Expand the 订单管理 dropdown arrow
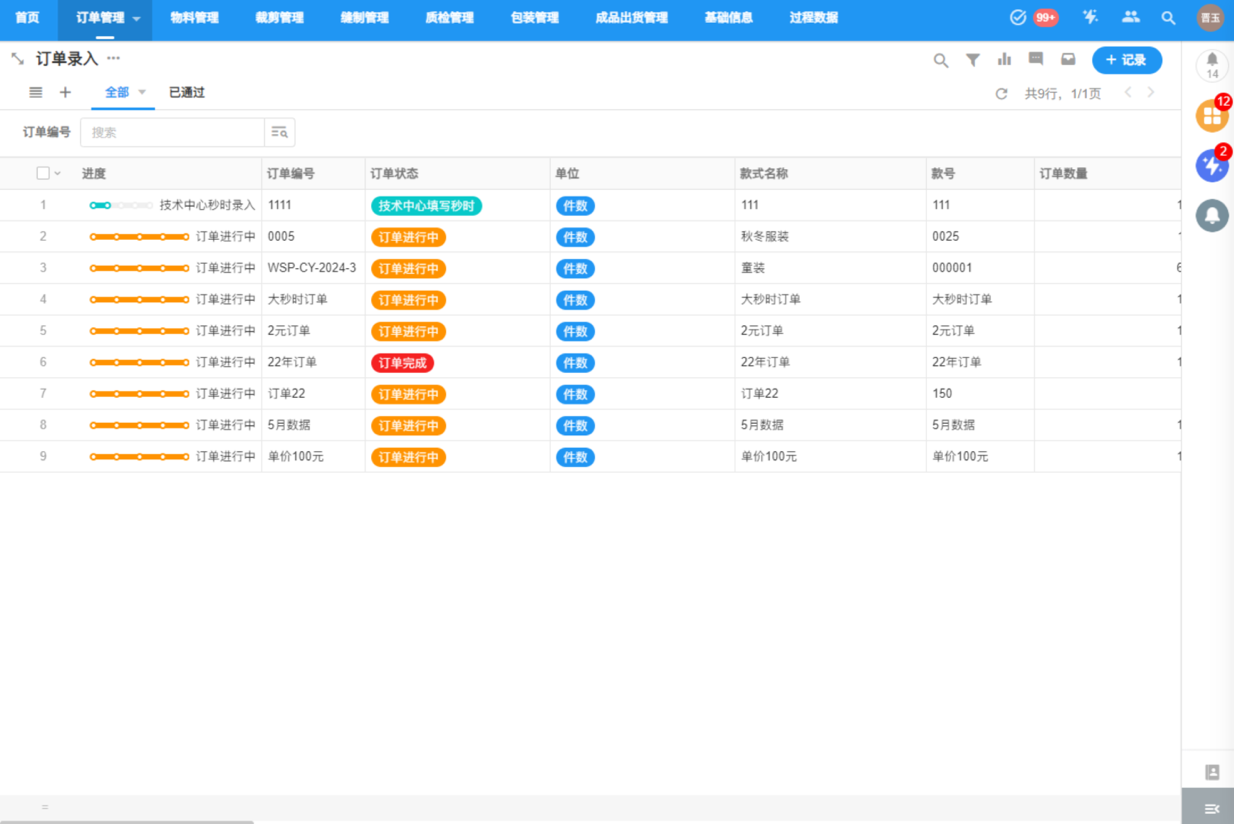The image size is (1234, 824). (x=137, y=19)
